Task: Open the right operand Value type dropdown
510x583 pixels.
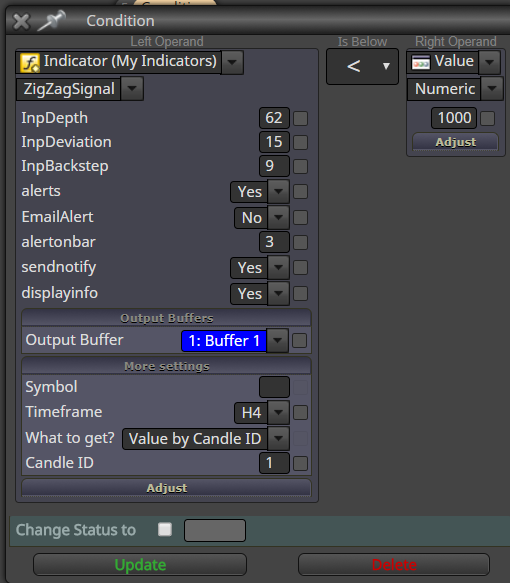Action: click(490, 62)
